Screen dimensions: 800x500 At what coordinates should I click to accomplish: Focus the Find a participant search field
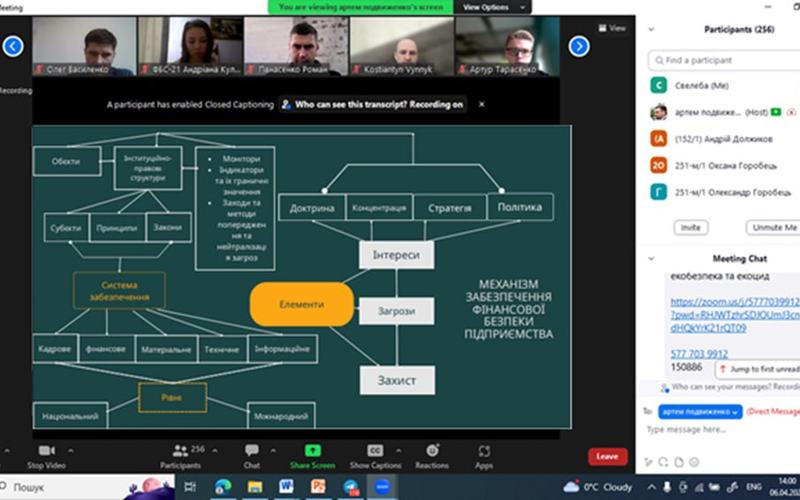(724, 60)
